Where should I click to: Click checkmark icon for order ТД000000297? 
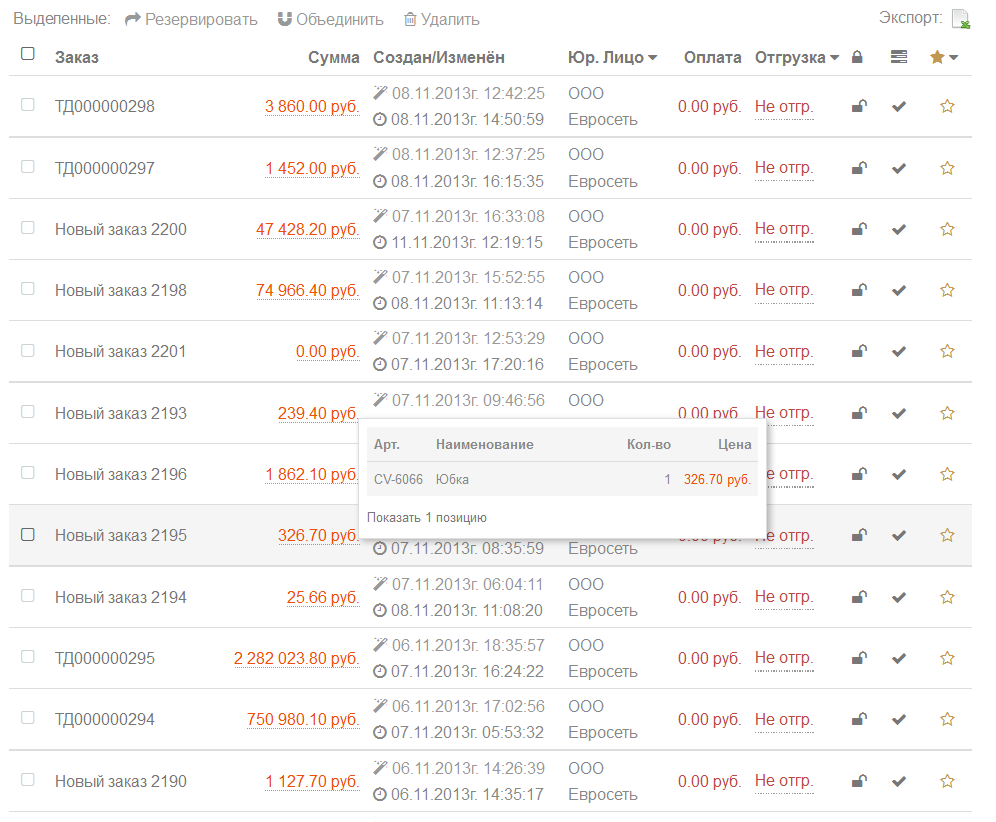point(899,168)
